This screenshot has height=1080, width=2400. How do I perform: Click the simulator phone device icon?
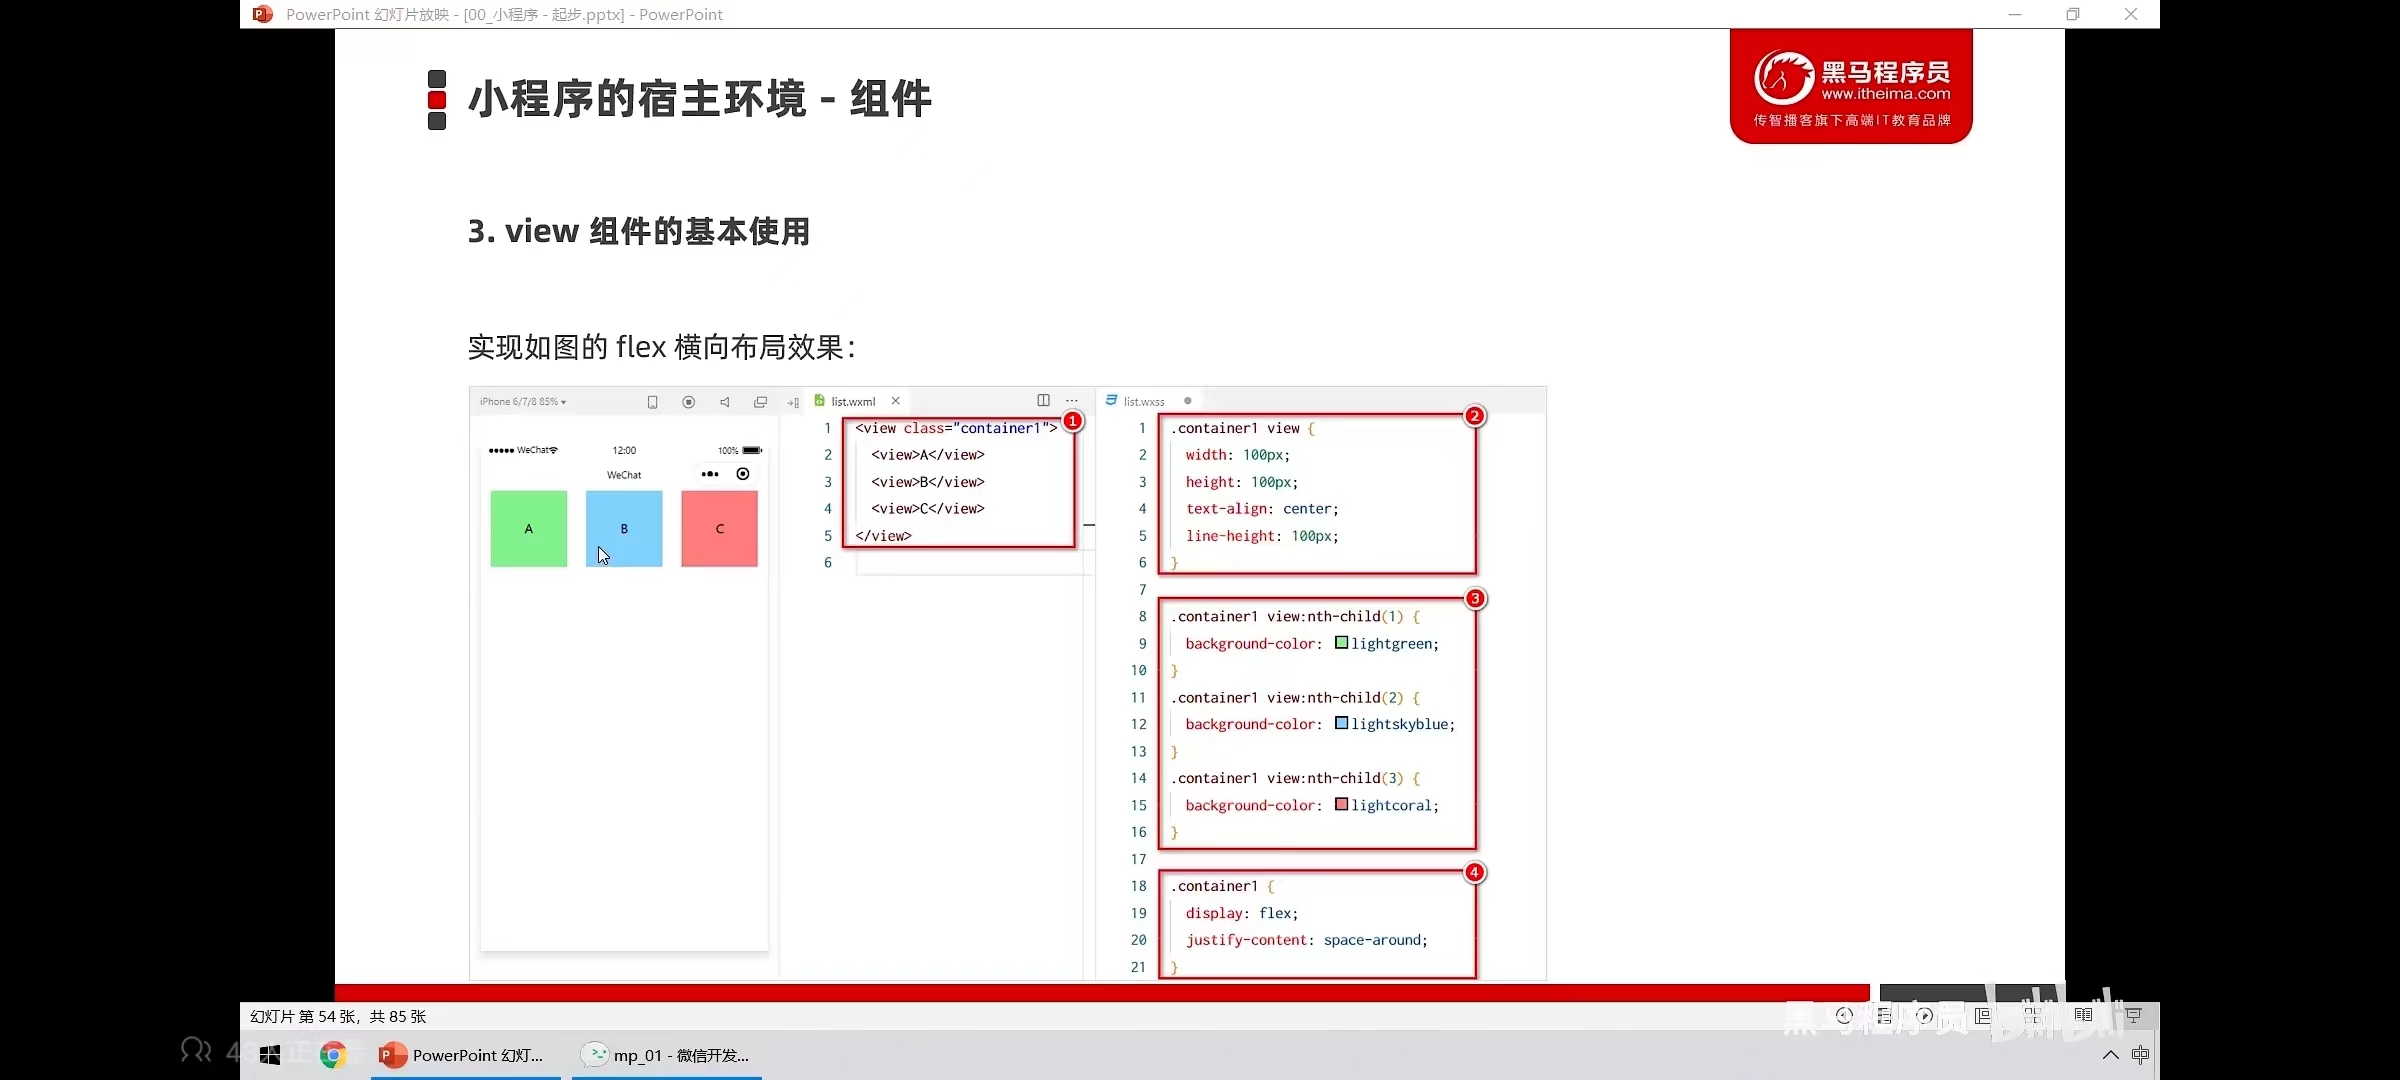pyautogui.click(x=652, y=402)
